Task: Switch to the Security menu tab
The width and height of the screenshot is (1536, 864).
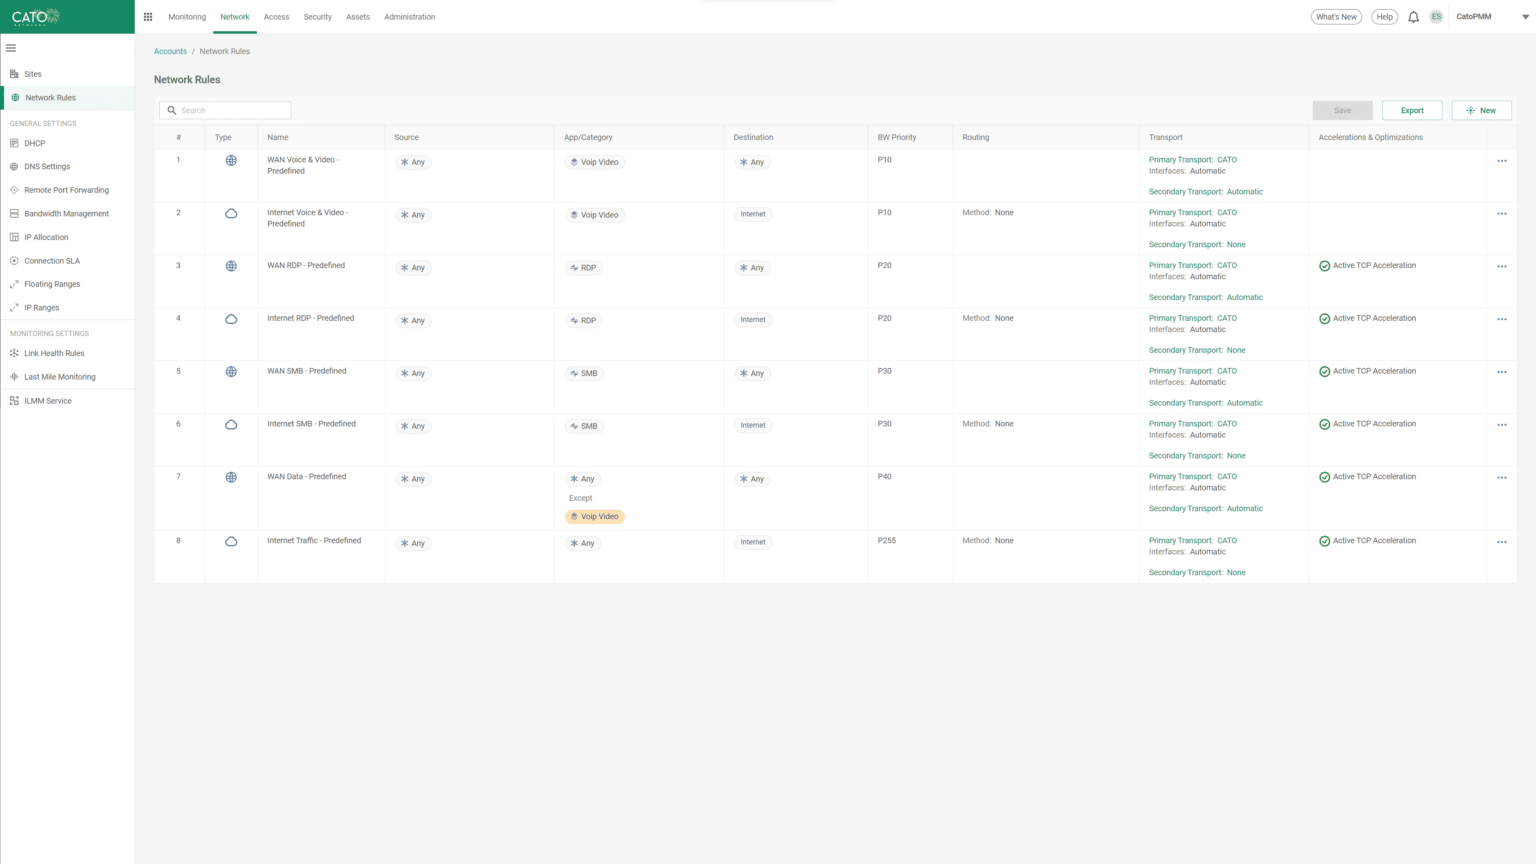Action: [317, 17]
